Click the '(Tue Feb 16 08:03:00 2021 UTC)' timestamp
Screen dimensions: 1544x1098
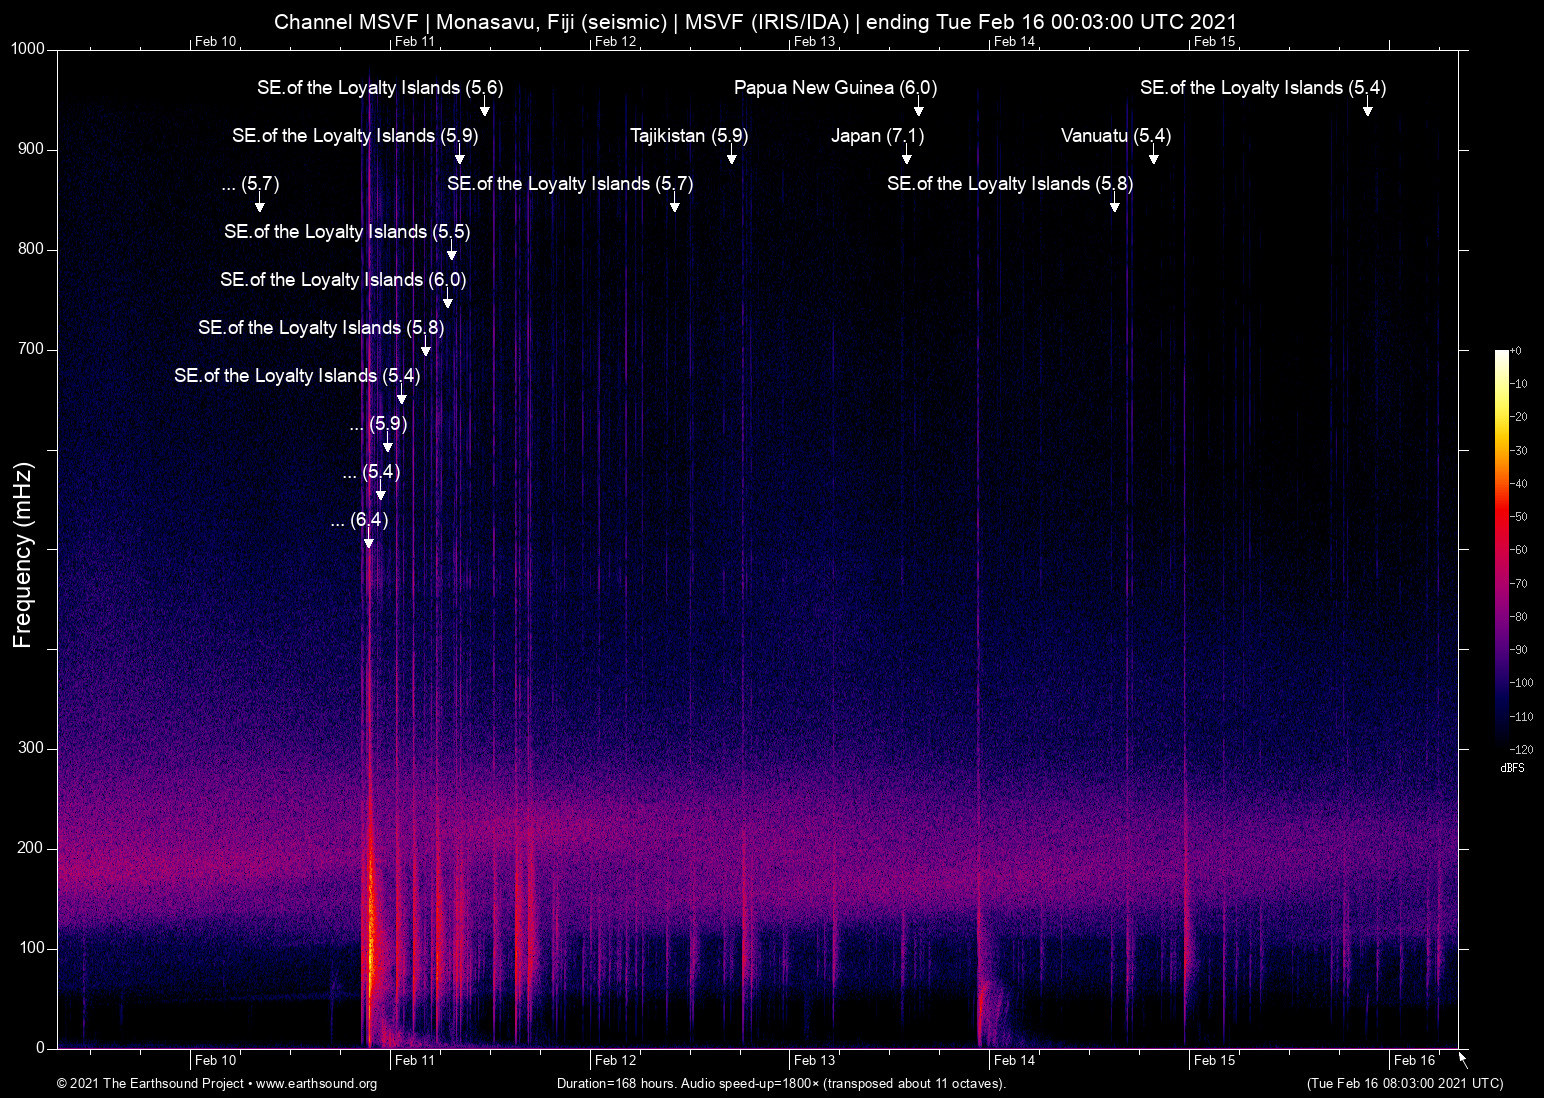1405,1084
